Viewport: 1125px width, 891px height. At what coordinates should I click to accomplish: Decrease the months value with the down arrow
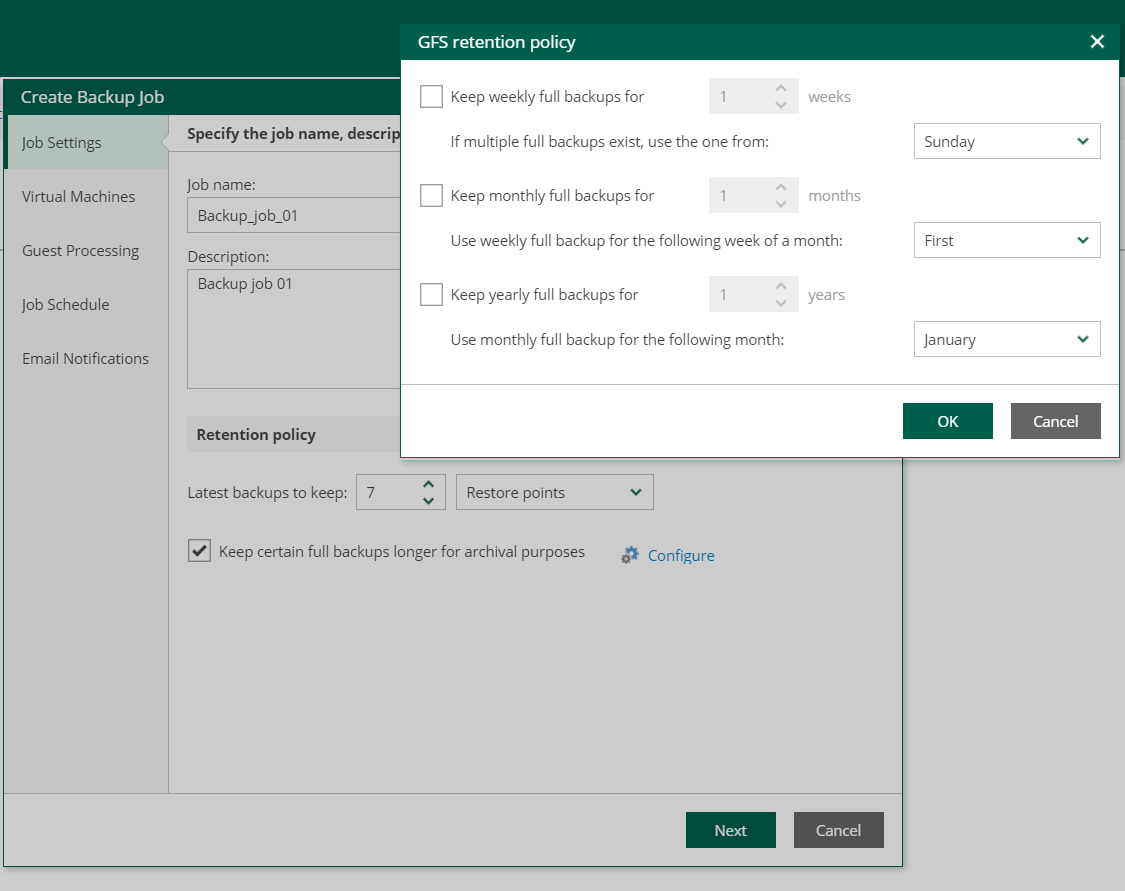(x=783, y=202)
